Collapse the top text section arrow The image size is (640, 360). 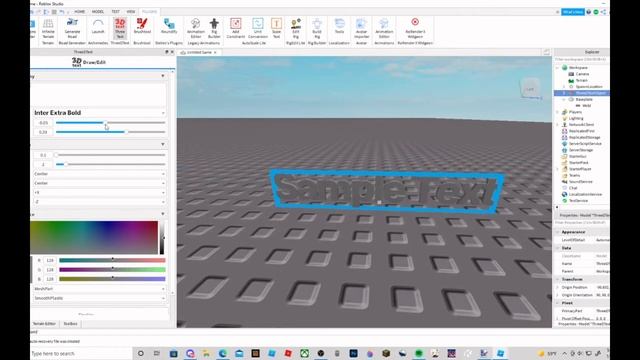click(163, 76)
